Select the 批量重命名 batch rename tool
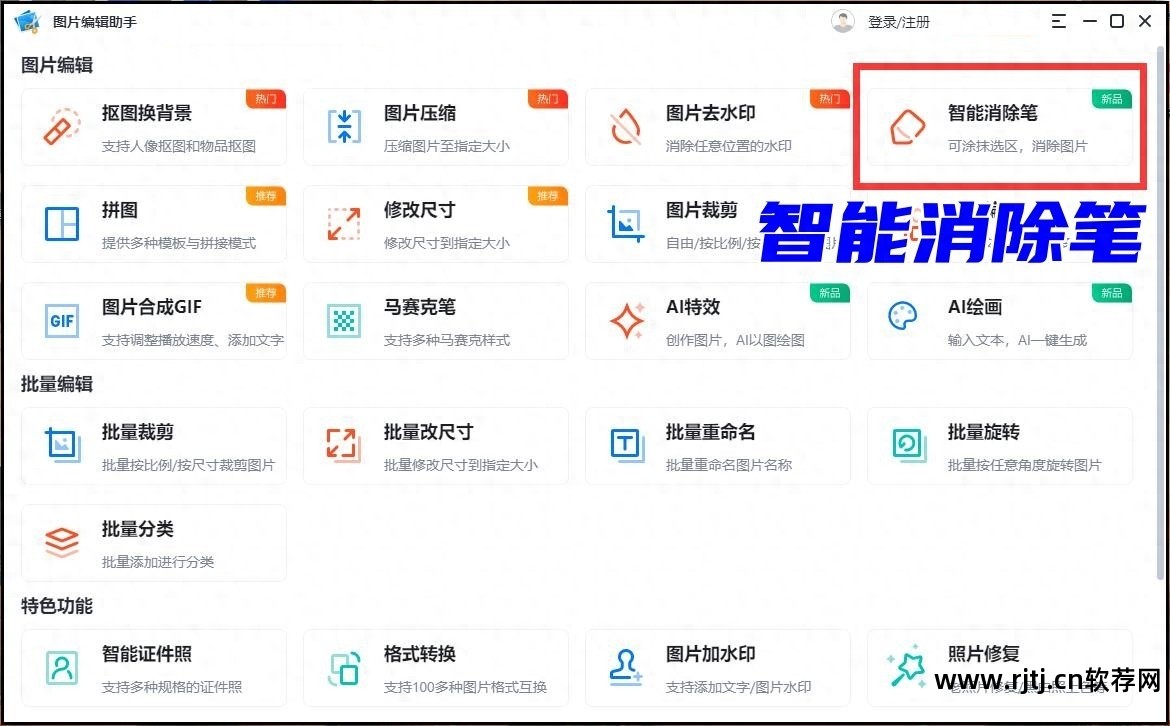Screen dimensions: 1170x726 pyautogui.click(x=719, y=446)
